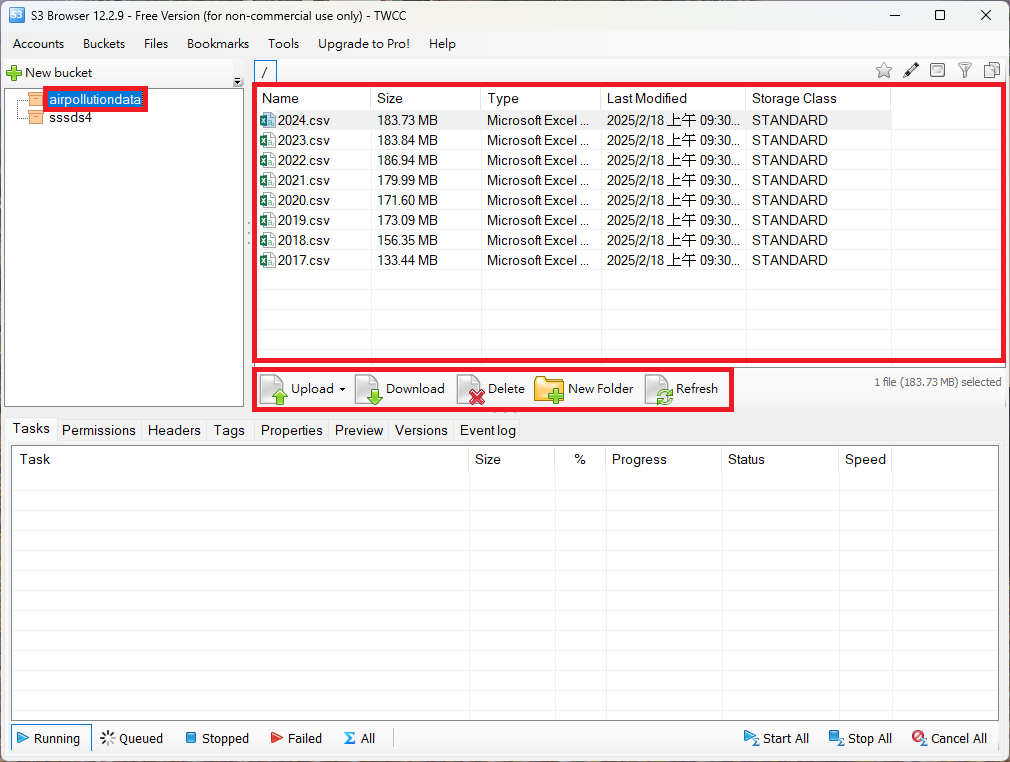This screenshot has height=762, width=1010.
Task: Click the 2024.csv file icon
Action: pyautogui.click(x=267, y=120)
